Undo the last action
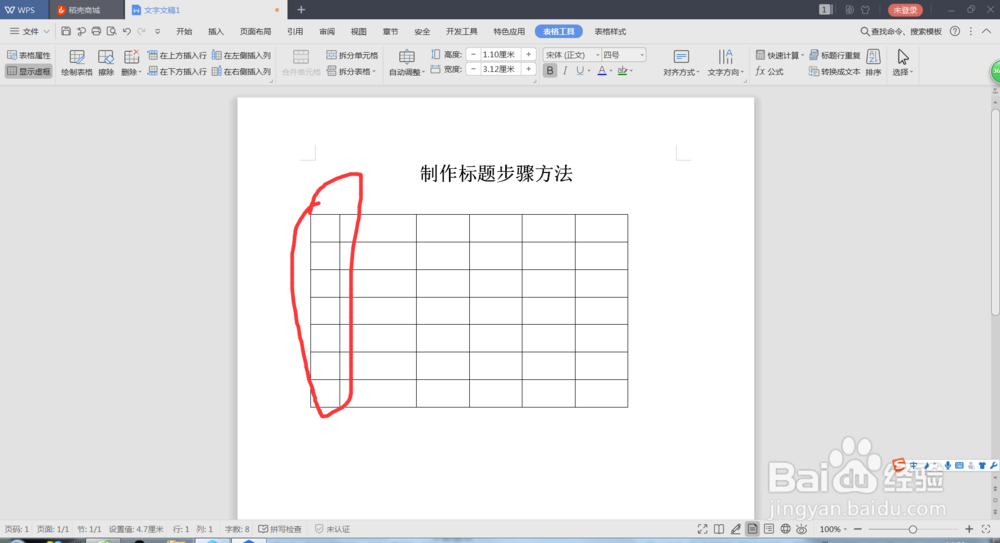Image resolution: width=1000 pixels, height=543 pixels. 127,31
